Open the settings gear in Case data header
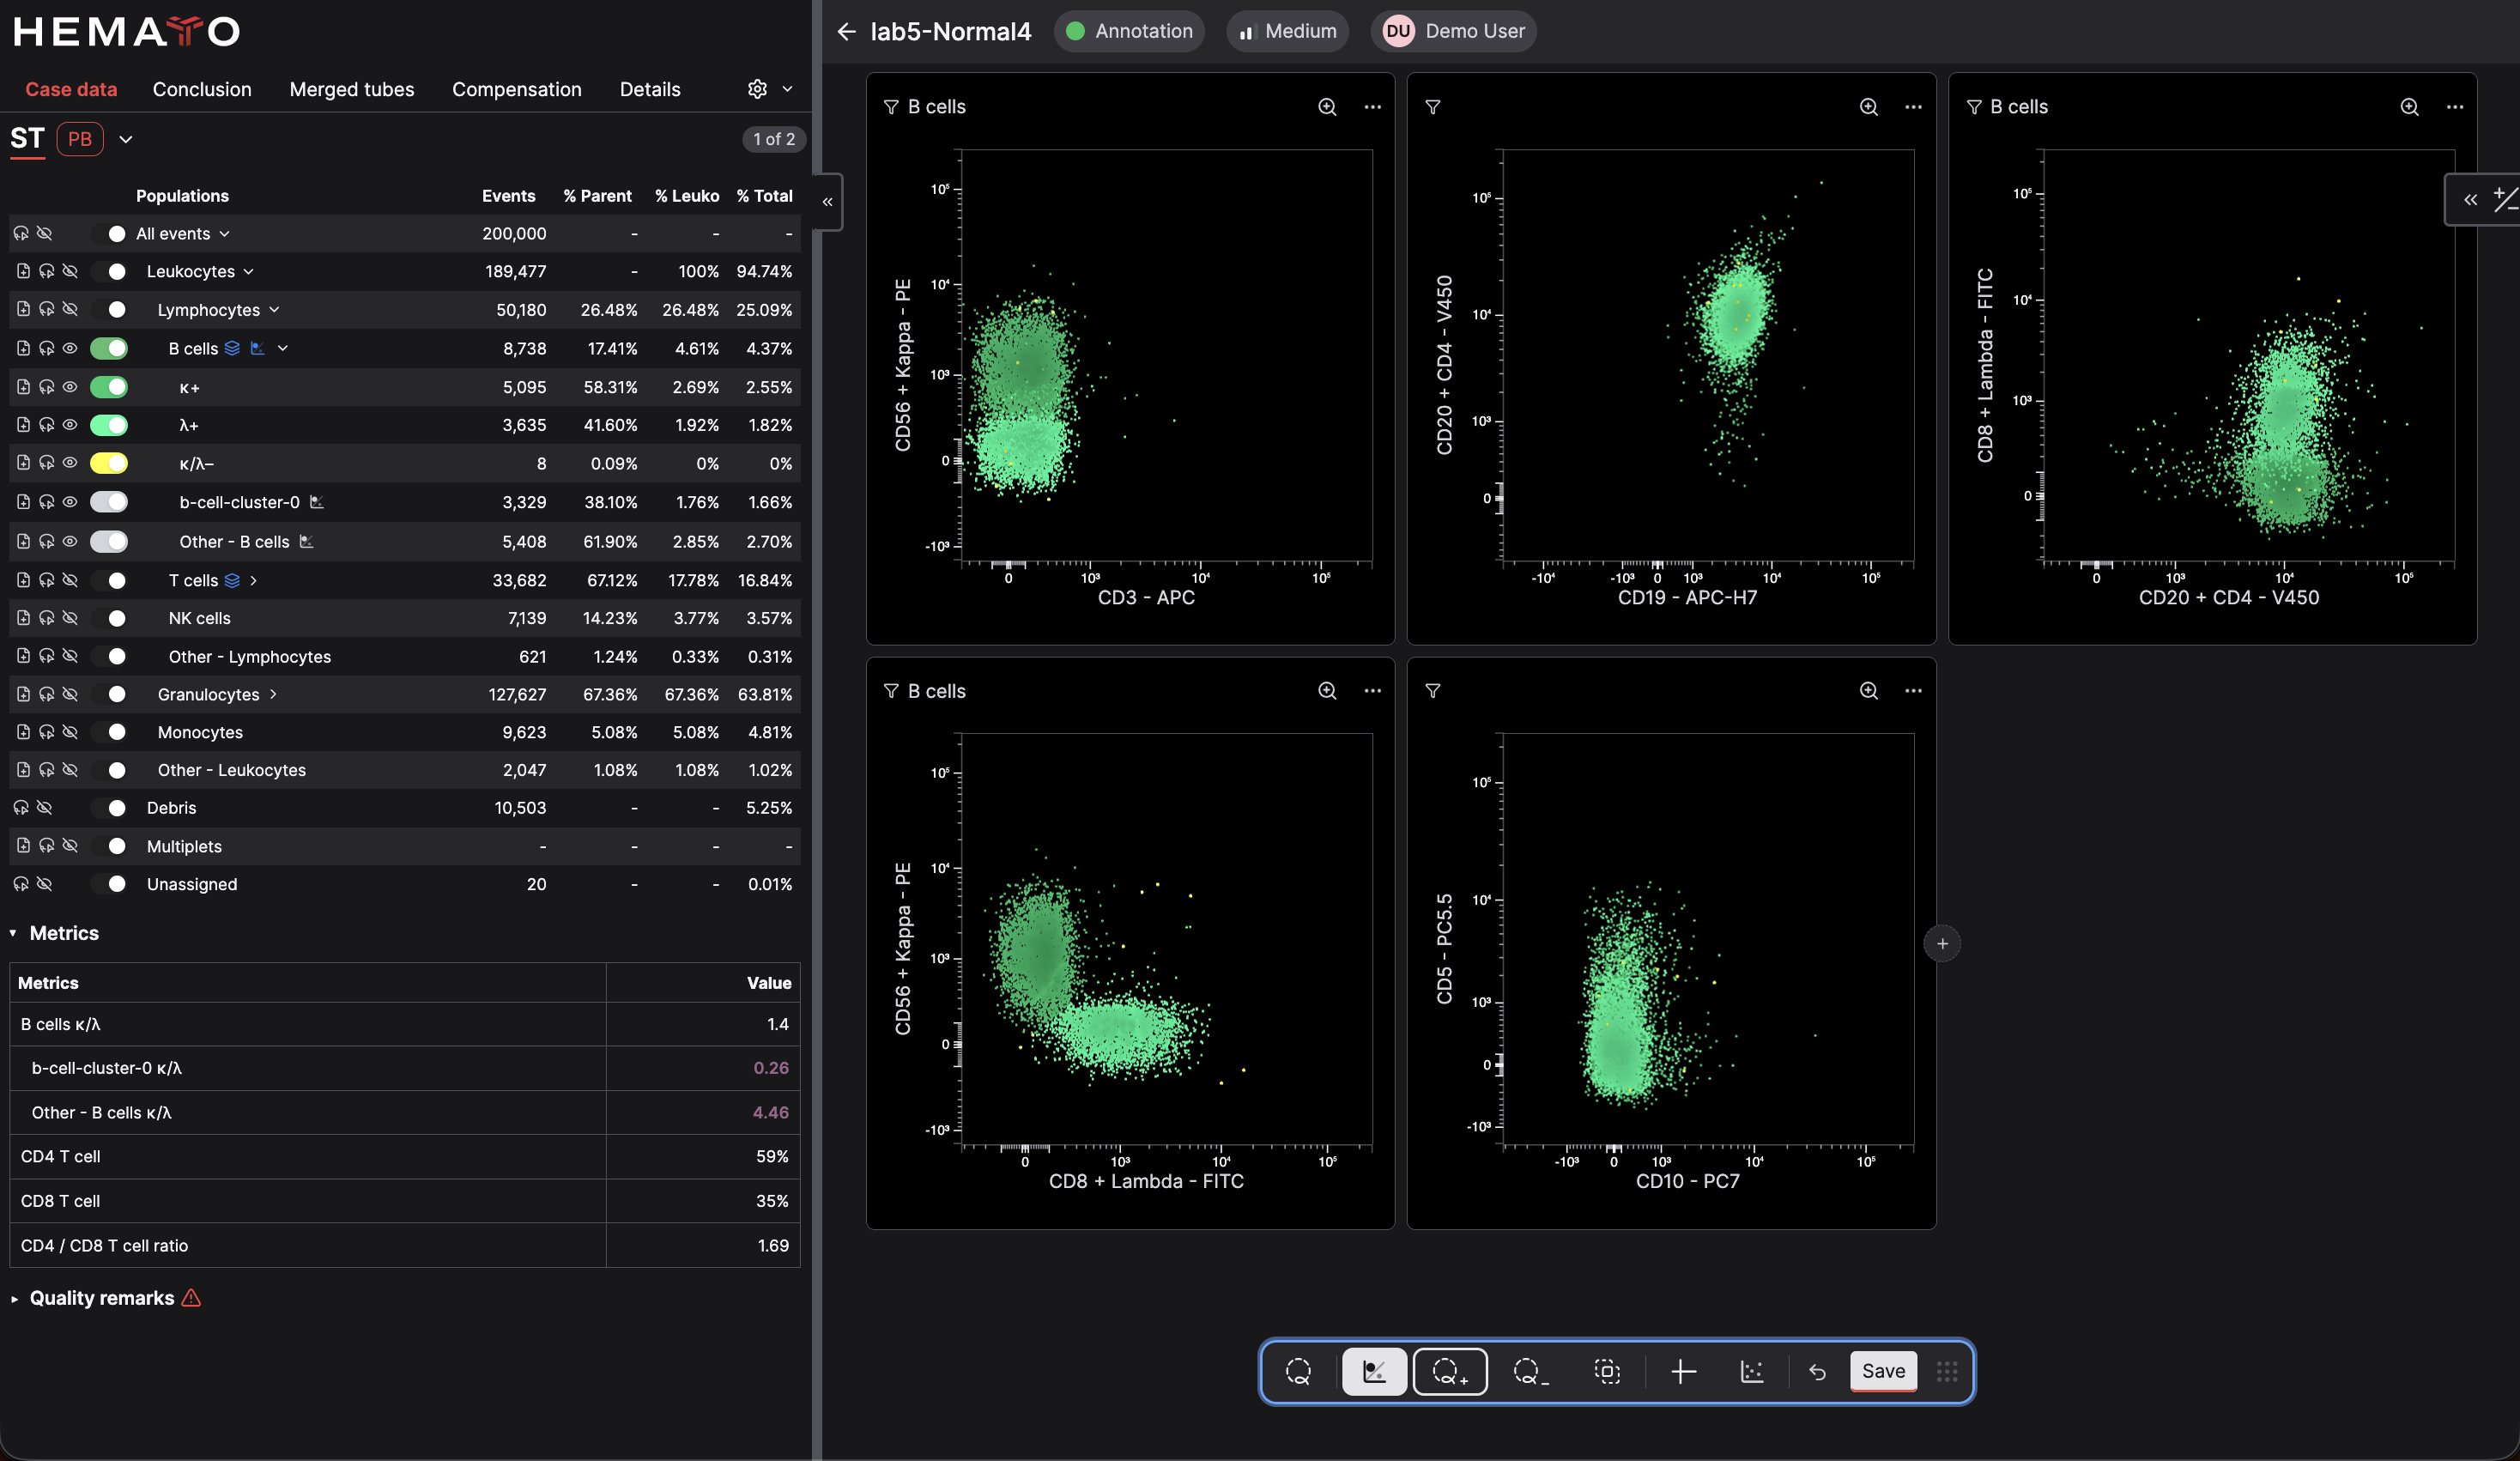Screen dimensions: 2520x1461 pos(757,89)
